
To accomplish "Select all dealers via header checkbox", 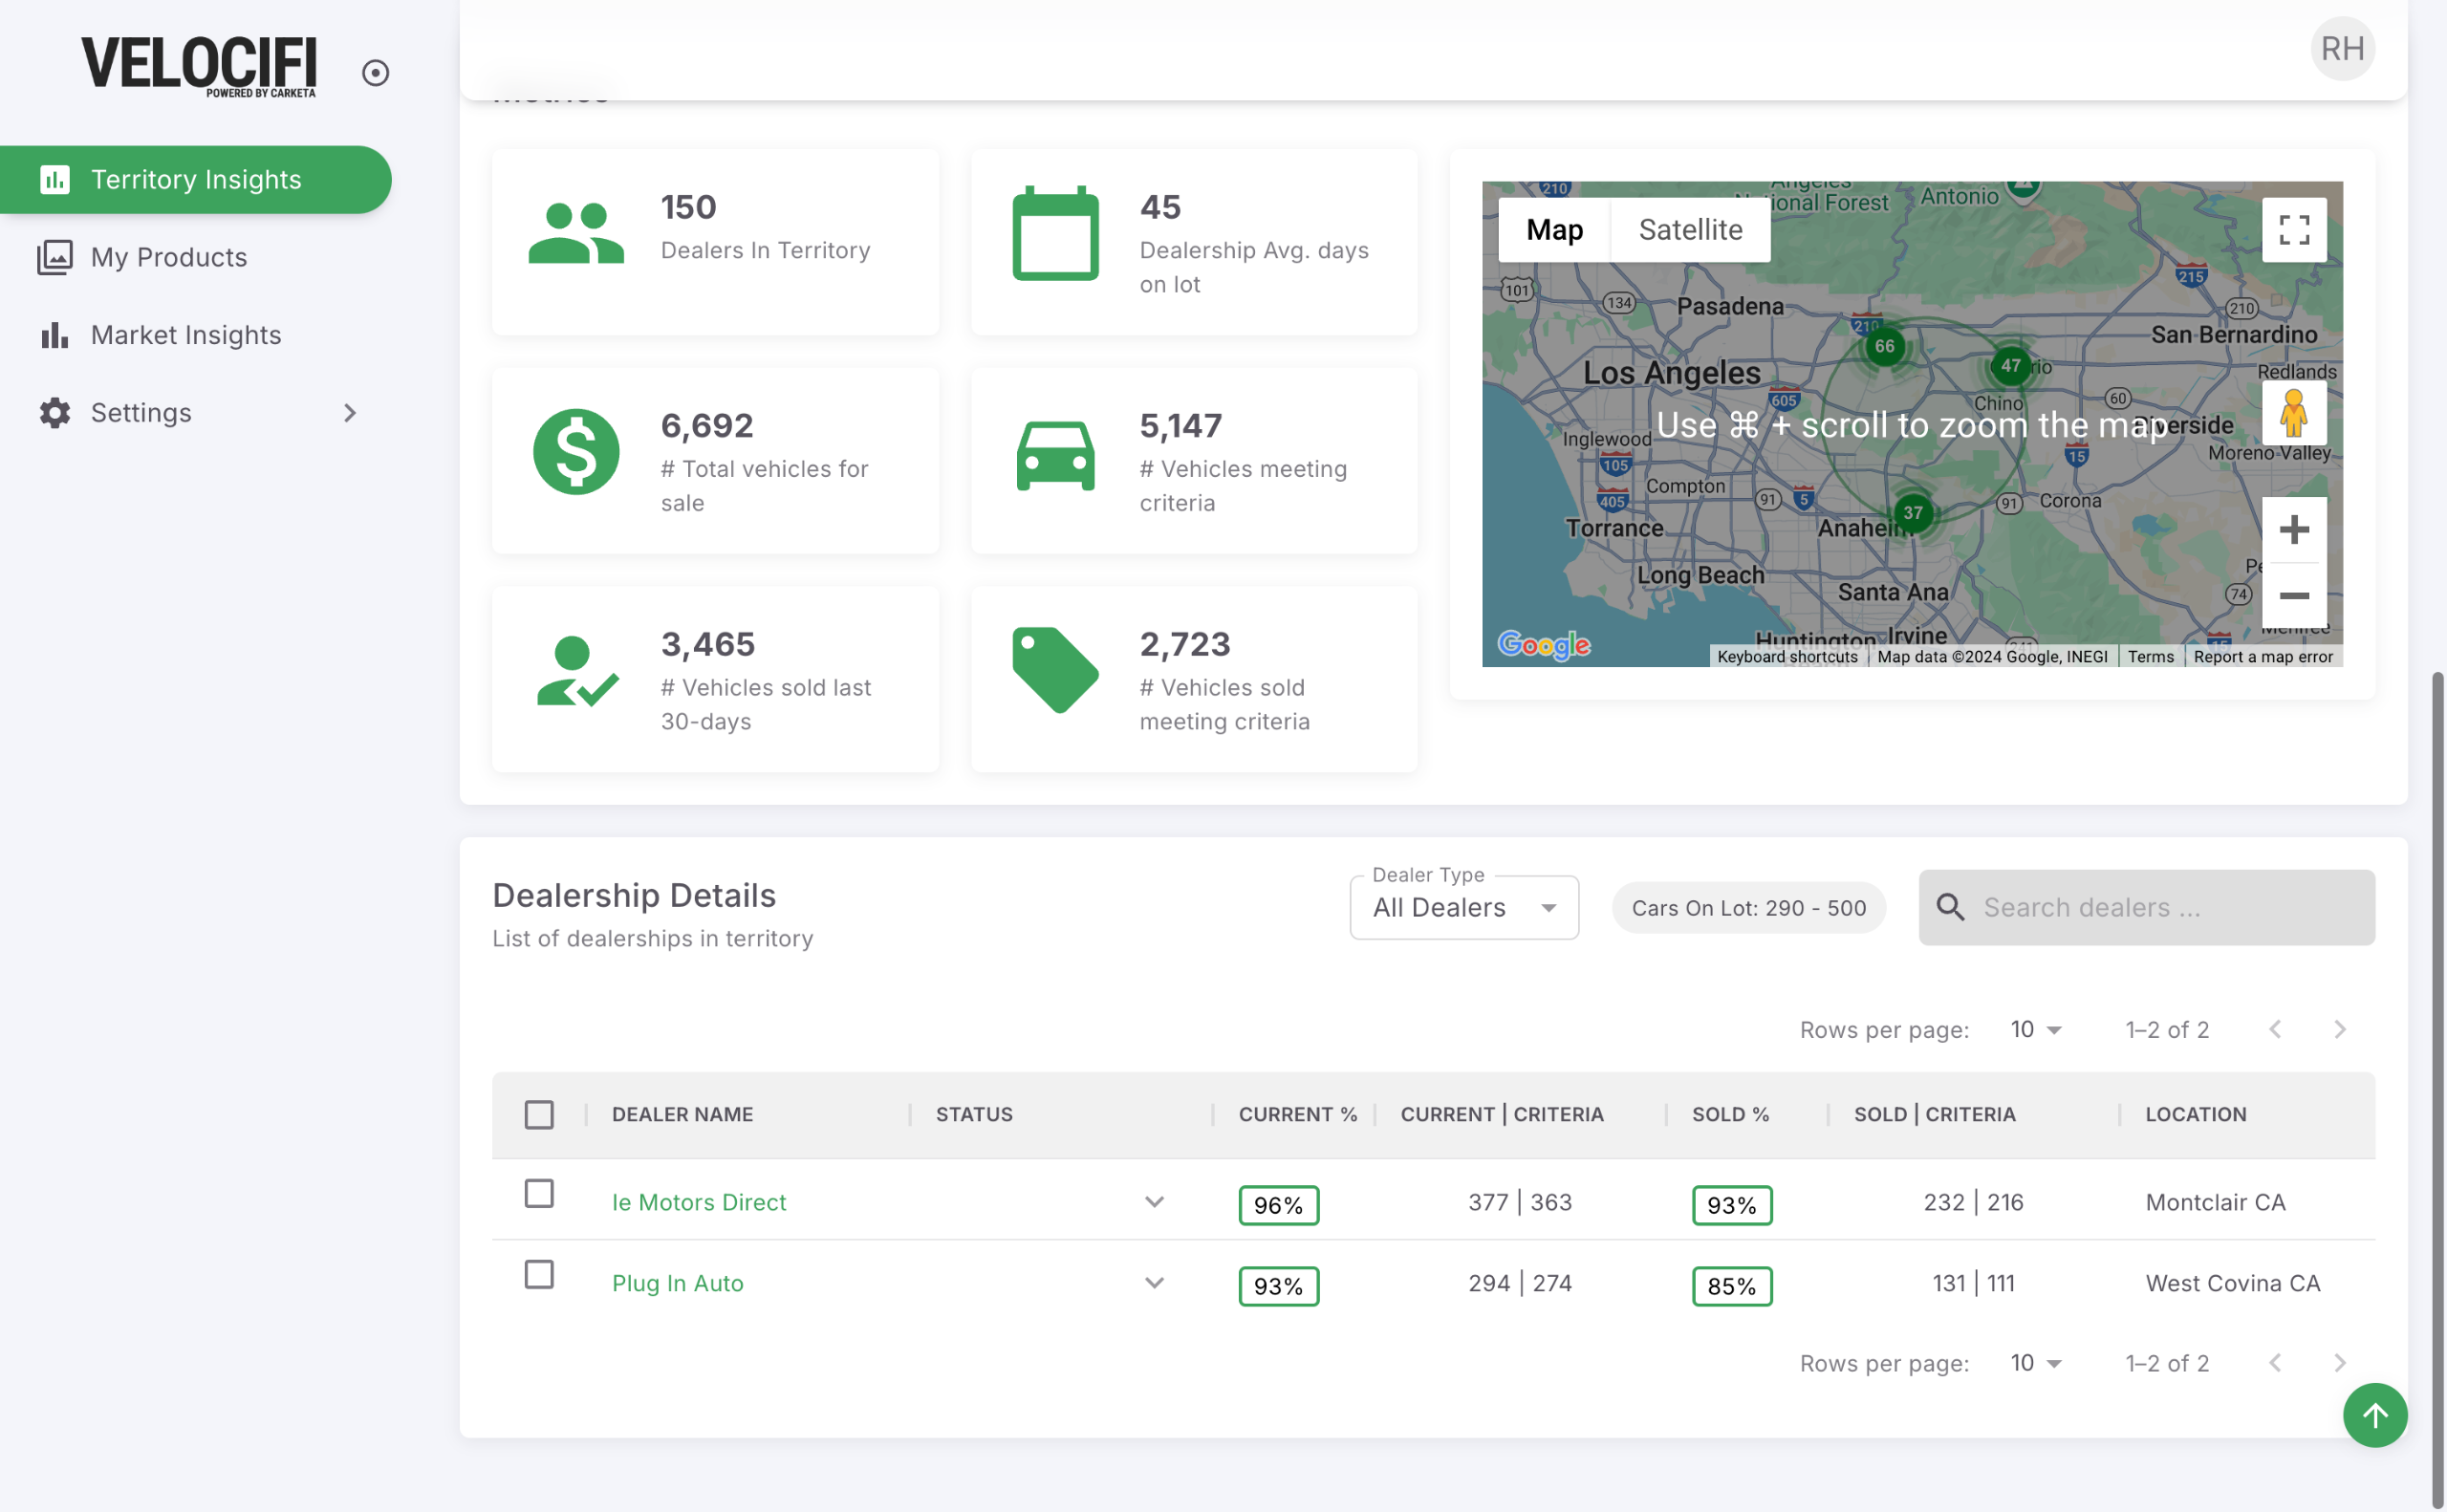I will tap(539, 1114).
